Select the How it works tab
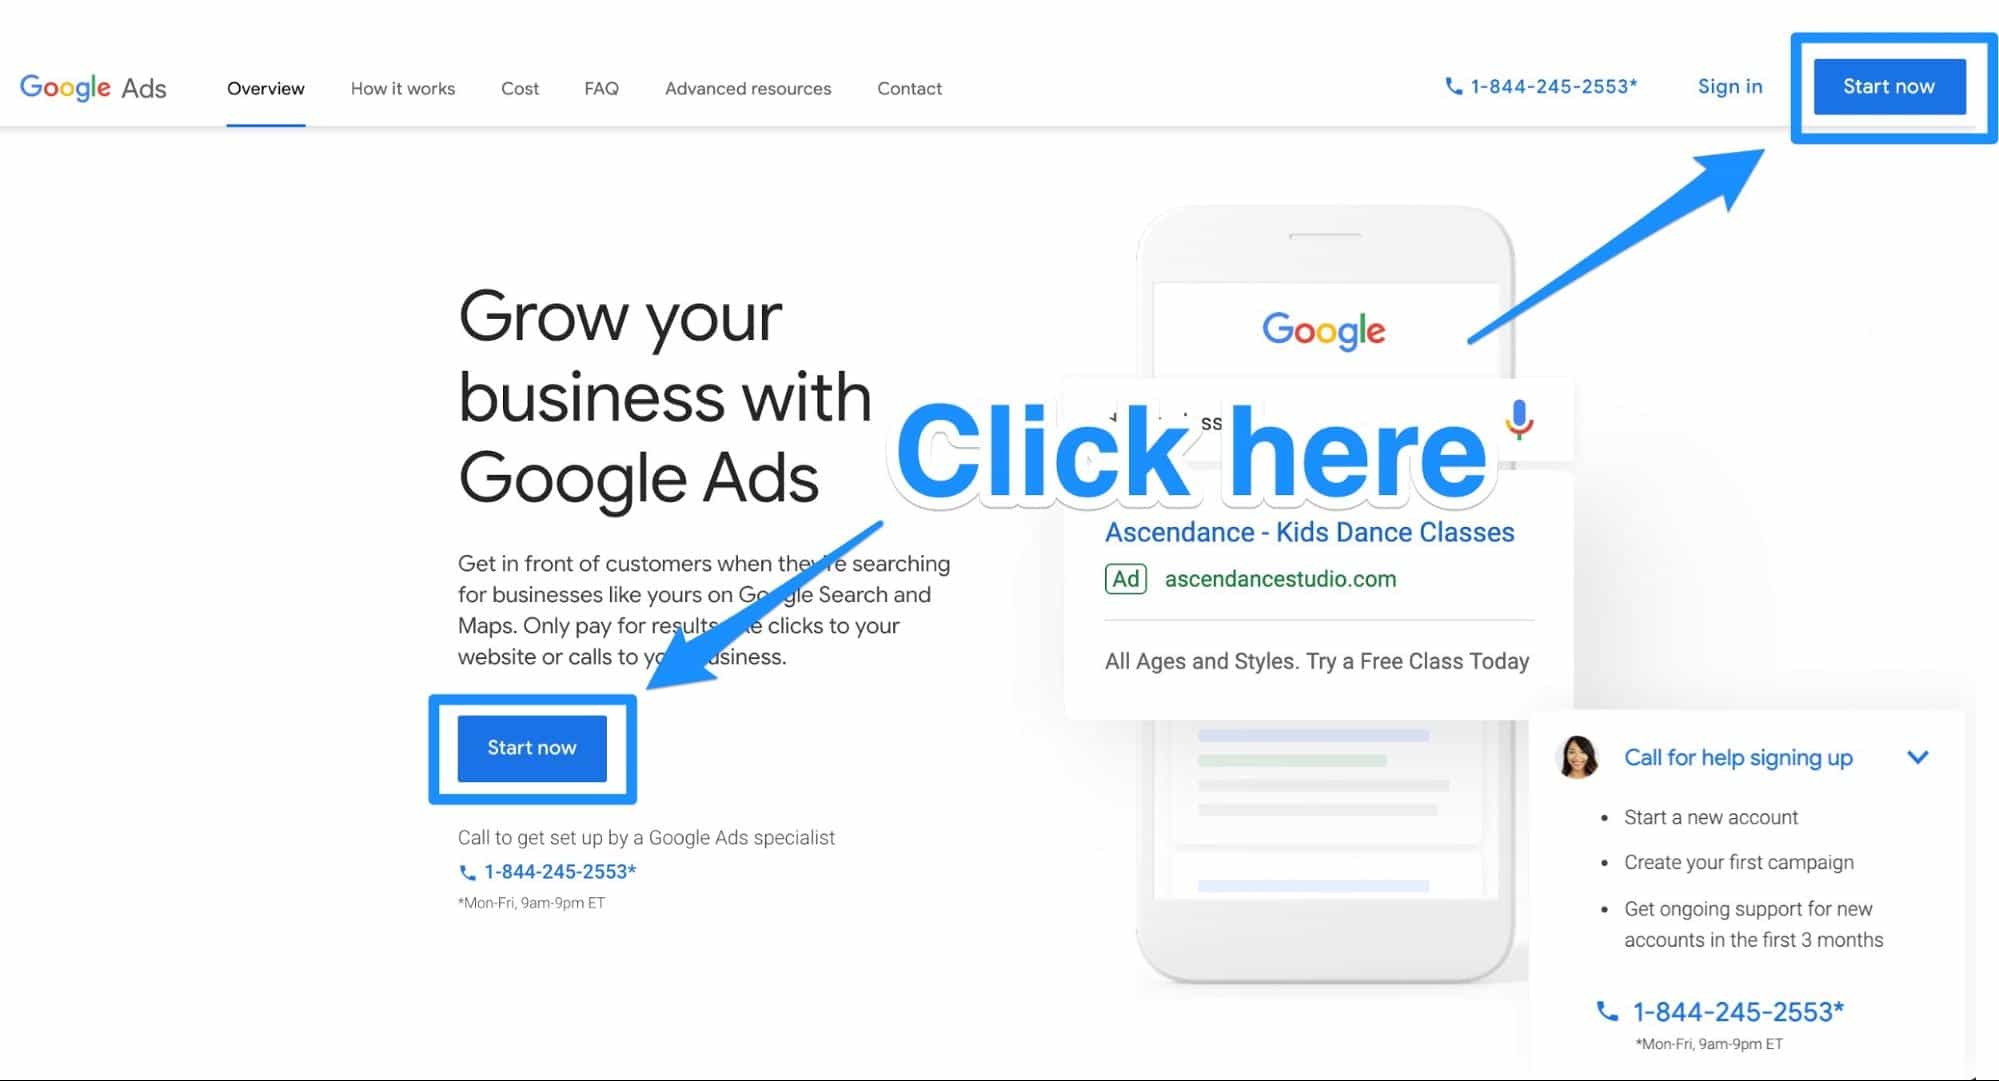1999x1081 pixels. point(402,87)
